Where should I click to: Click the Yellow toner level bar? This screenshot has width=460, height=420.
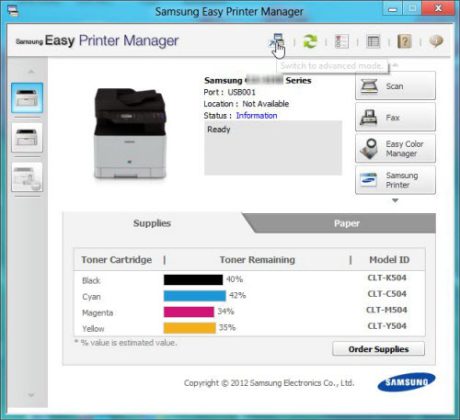tap(190, 328)
